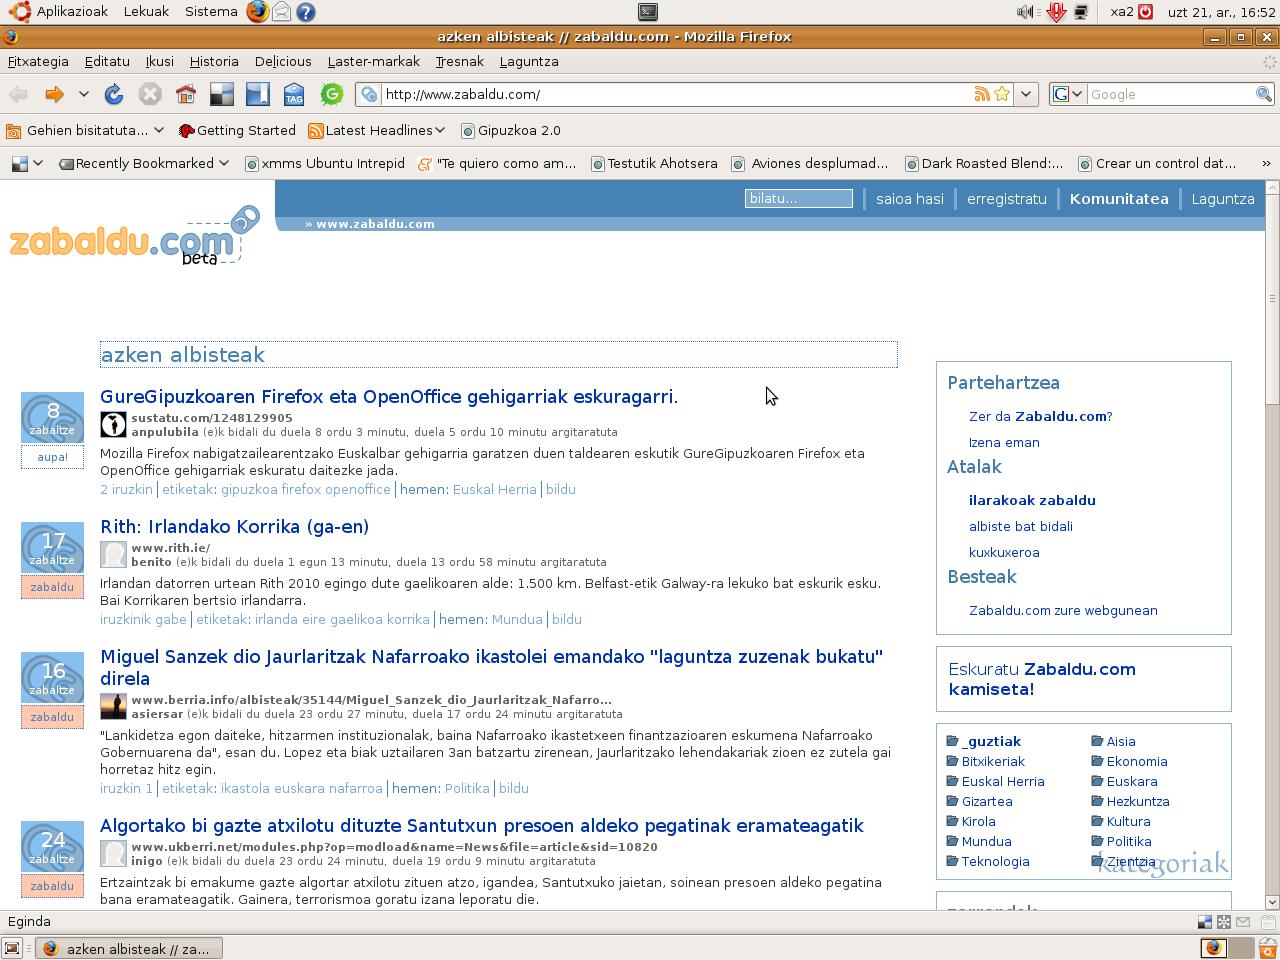
Task: Open the help icon in top panel
Action: pyautogui.click(x=306, y=12)
